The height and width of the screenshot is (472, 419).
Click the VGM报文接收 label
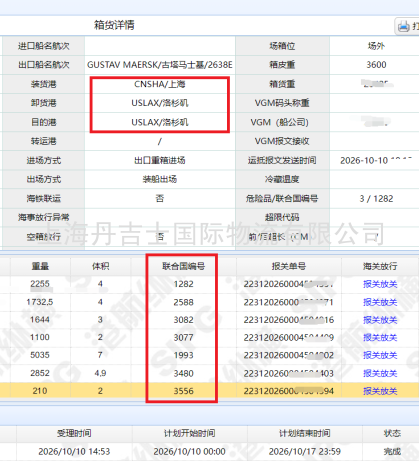(x=282, y=141)
